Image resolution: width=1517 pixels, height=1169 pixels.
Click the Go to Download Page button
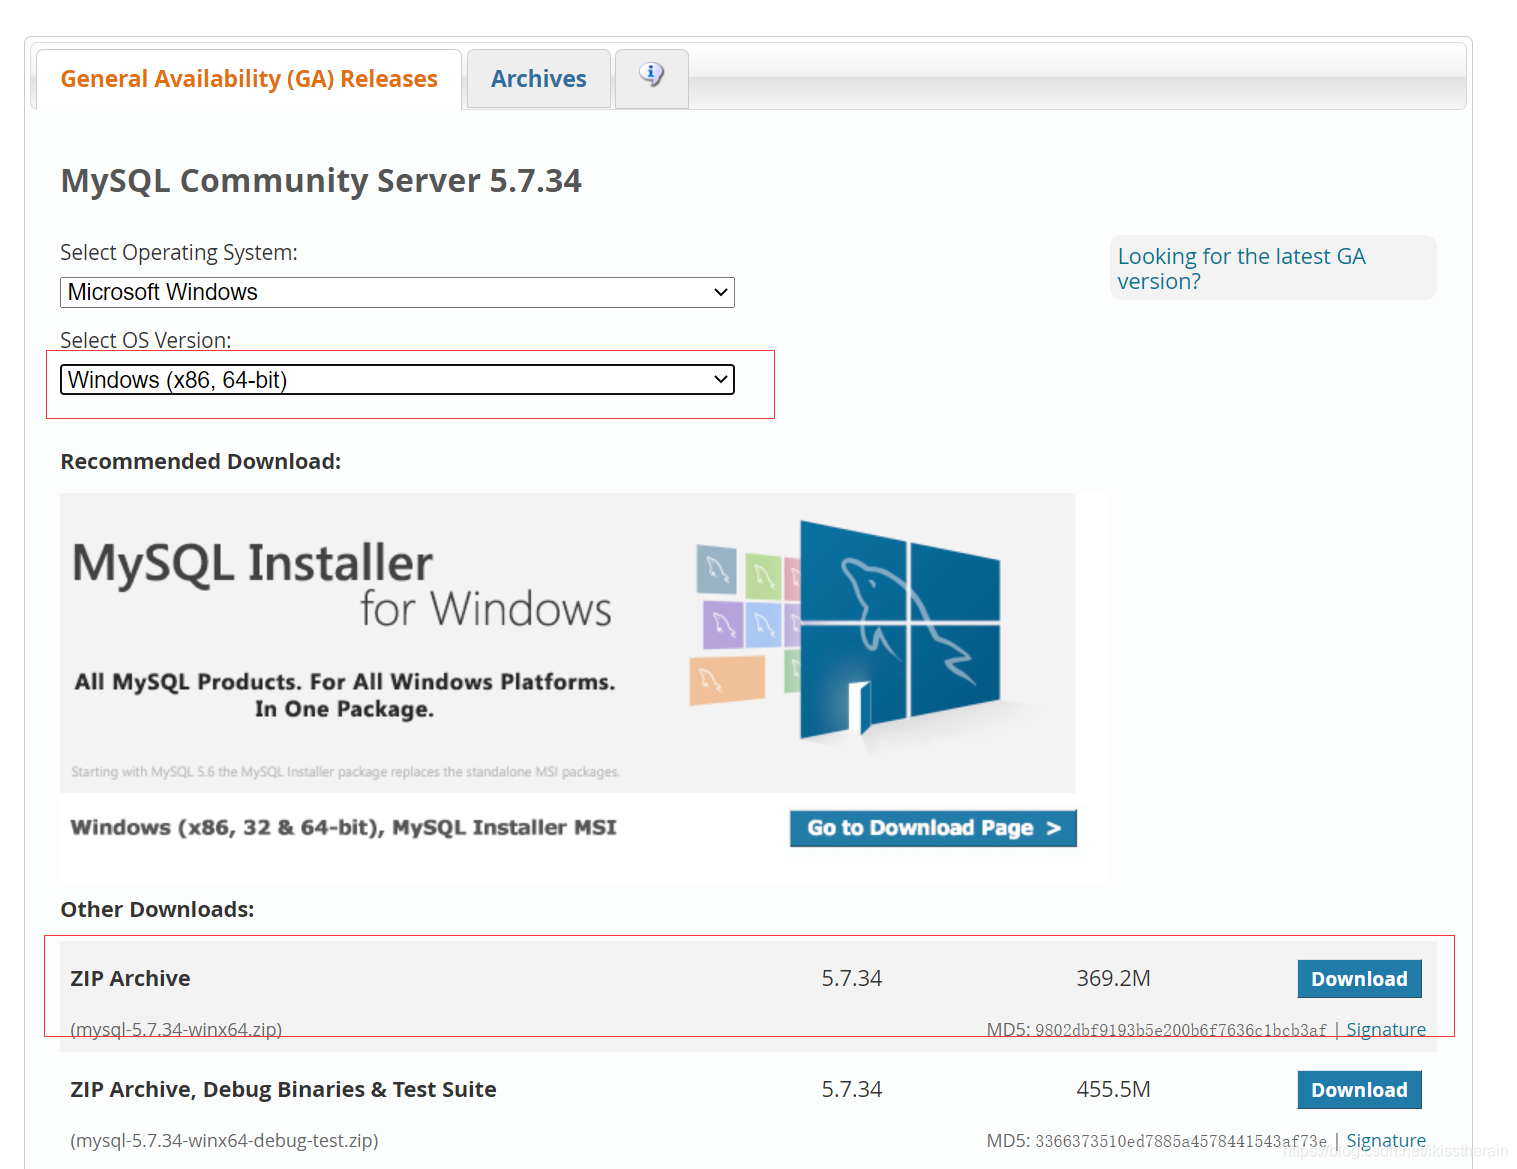click(933, 828)
